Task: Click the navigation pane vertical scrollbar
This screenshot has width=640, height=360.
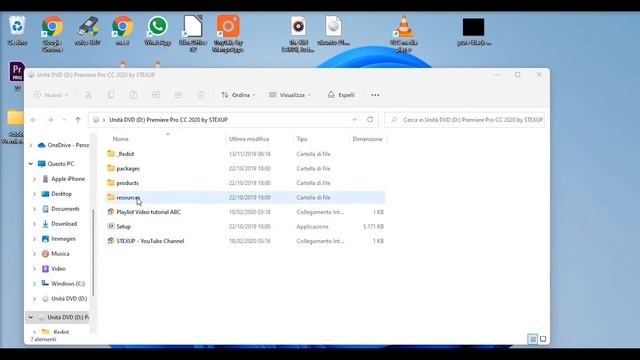Action: (93, 252)
